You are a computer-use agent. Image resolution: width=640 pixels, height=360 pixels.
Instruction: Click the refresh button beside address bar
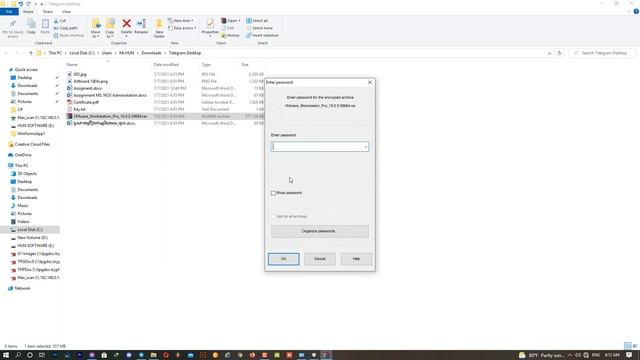click(x=560, y=53)
